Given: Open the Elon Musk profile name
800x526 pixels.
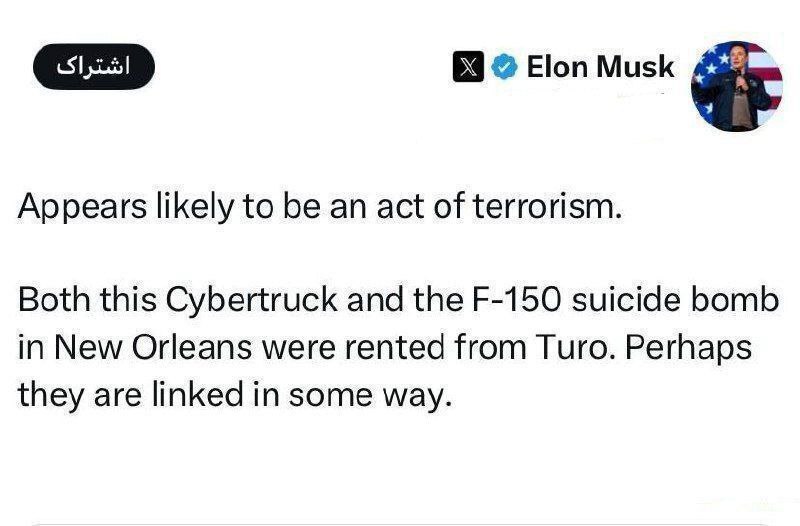Looking at the screenshot, I should [600, 68].
